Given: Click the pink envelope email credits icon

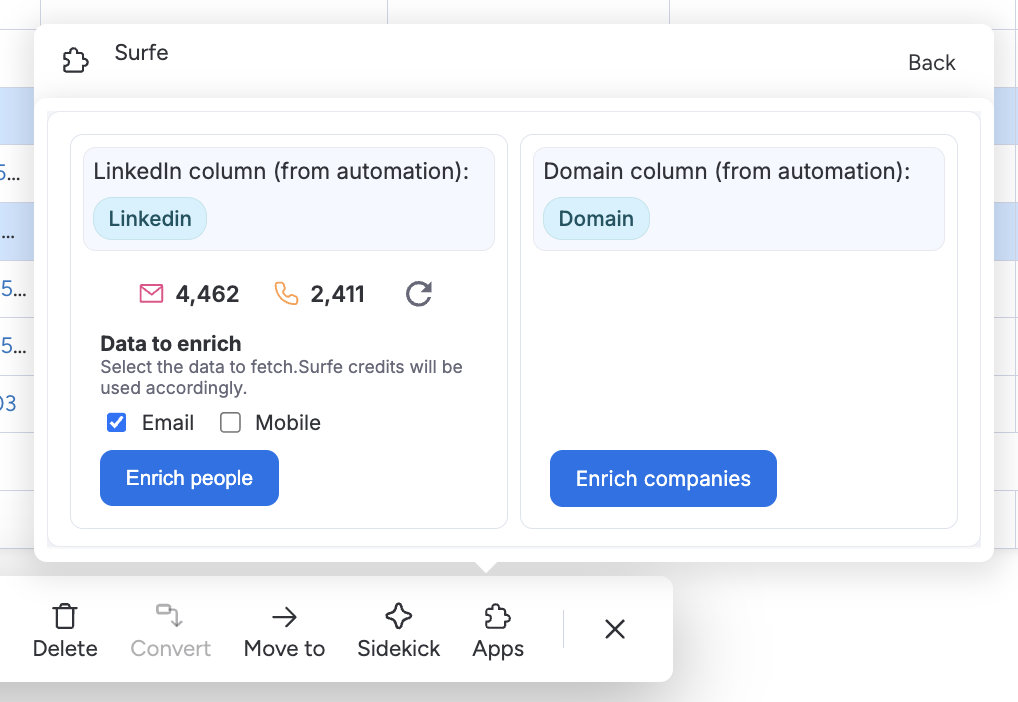Looking at the screenshot, I should tap(151, 294).
